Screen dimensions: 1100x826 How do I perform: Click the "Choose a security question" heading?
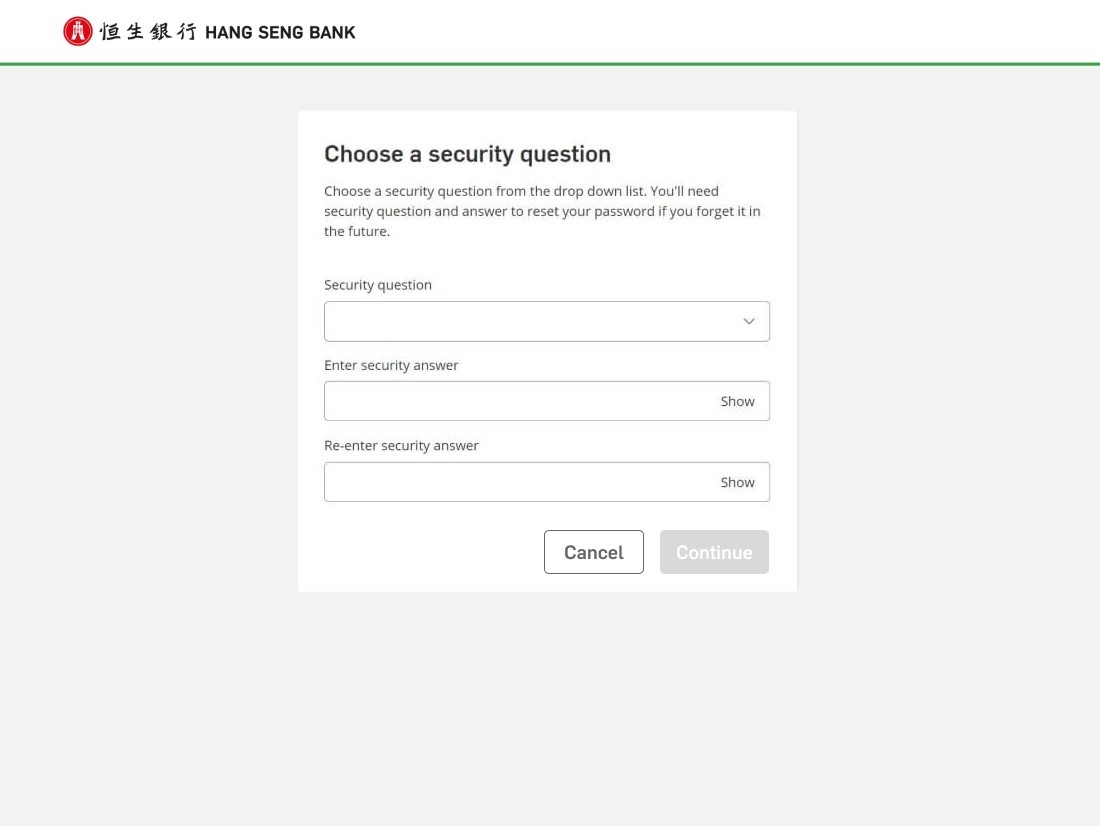pos(467,154)
